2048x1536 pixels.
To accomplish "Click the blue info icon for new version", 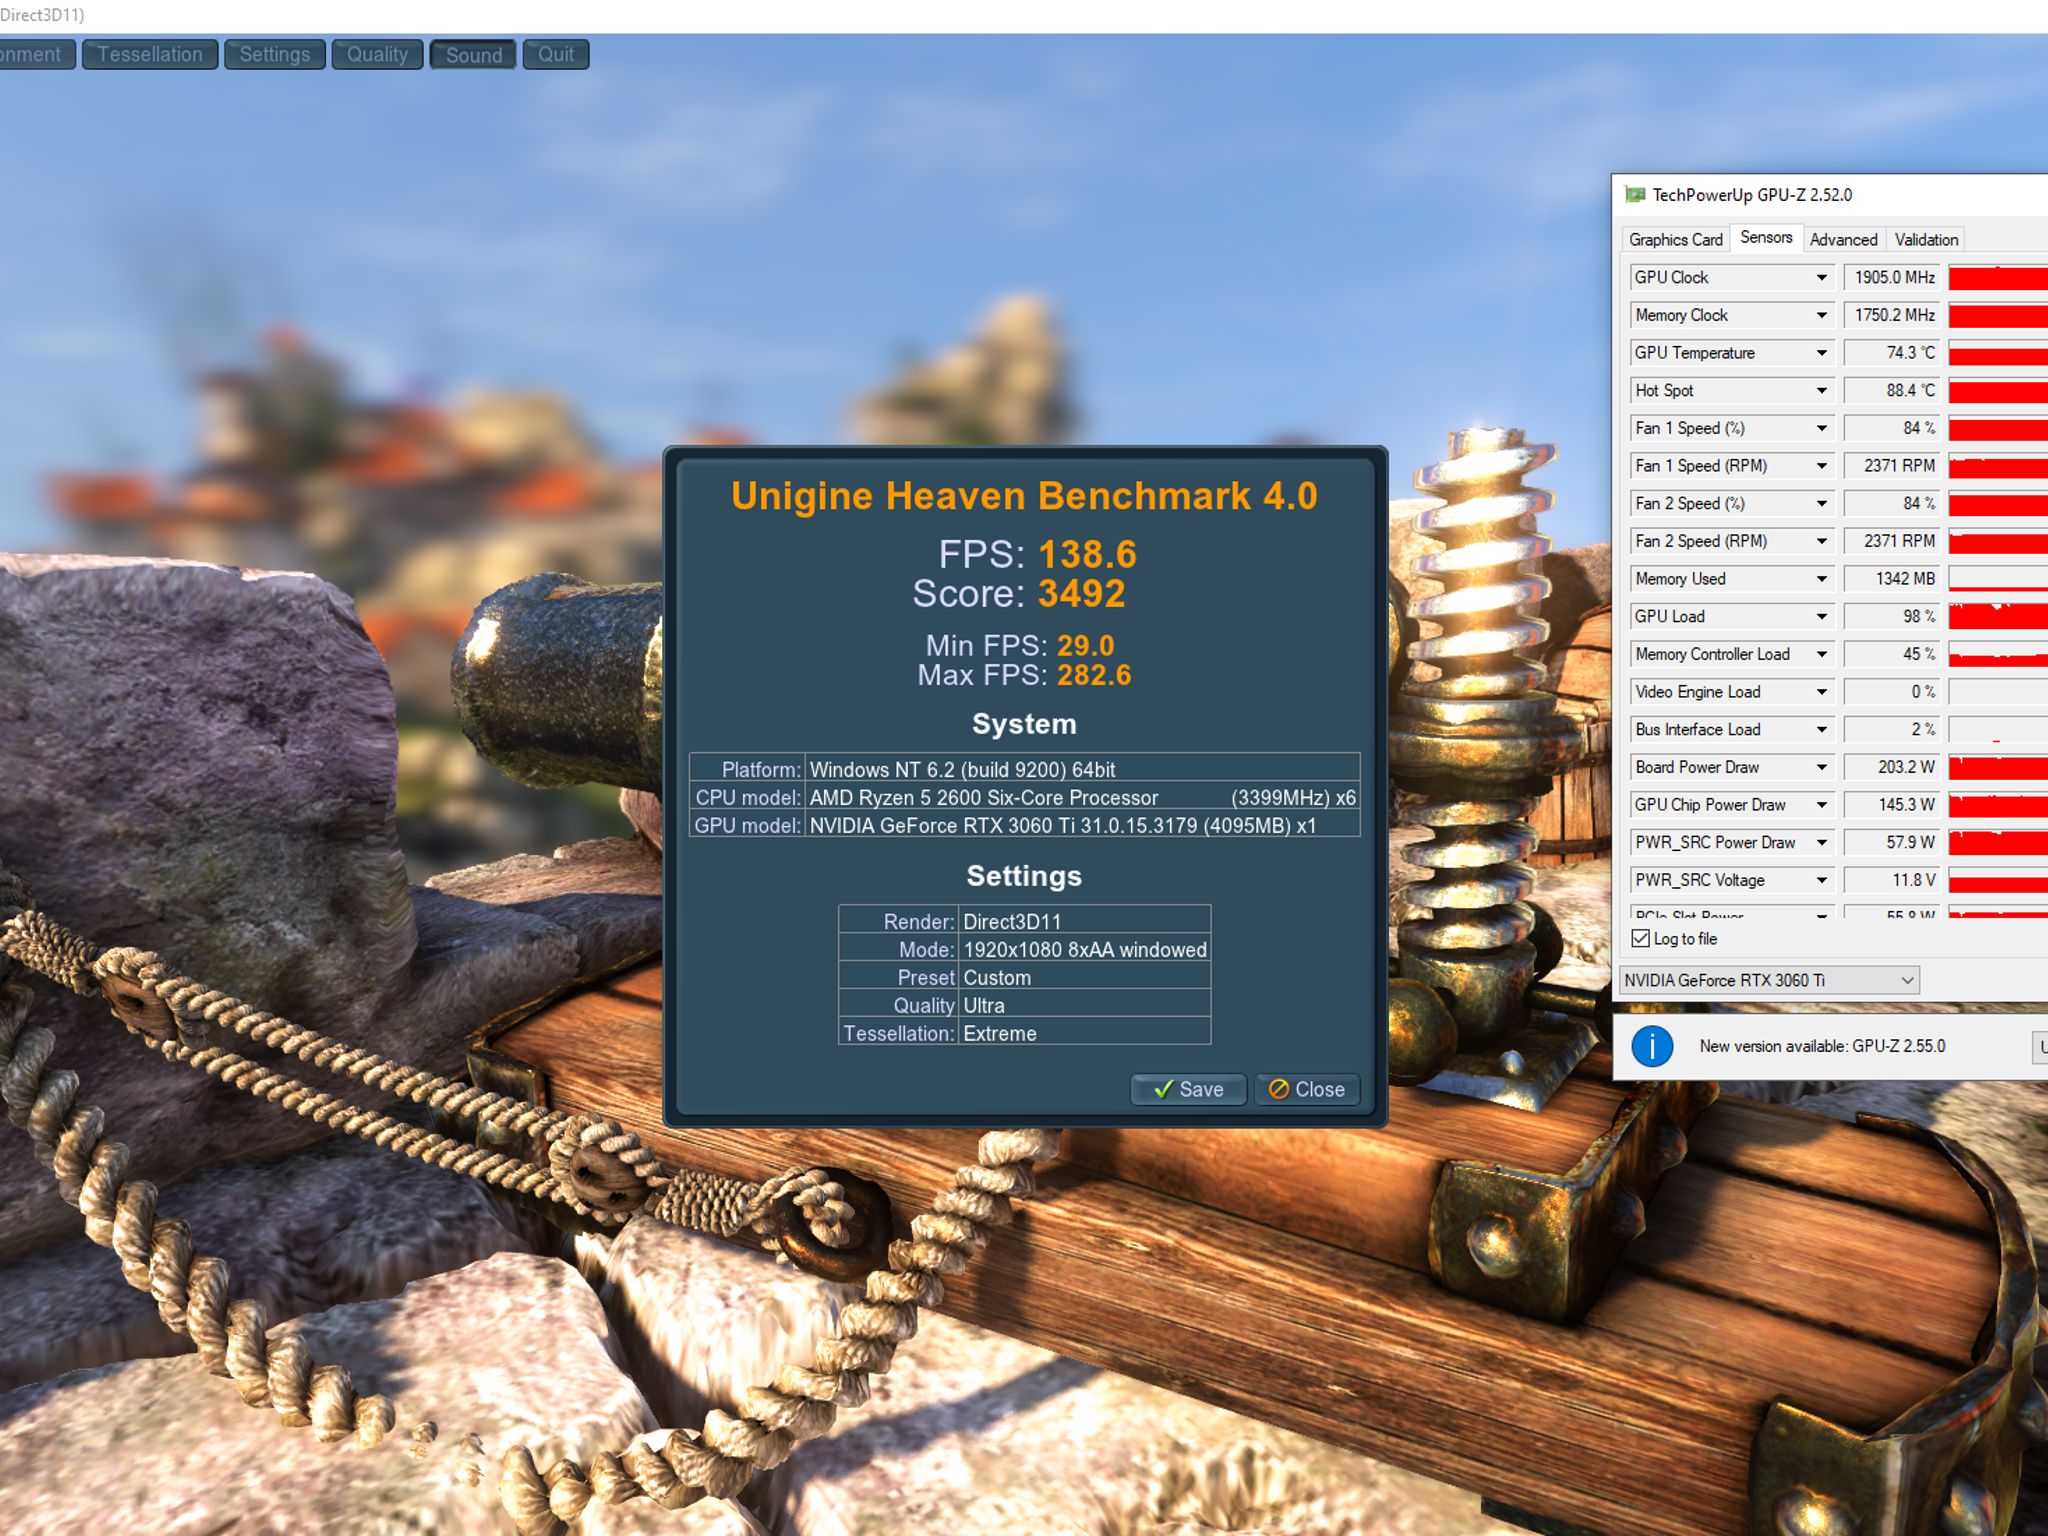I will pos(1652,1046).
